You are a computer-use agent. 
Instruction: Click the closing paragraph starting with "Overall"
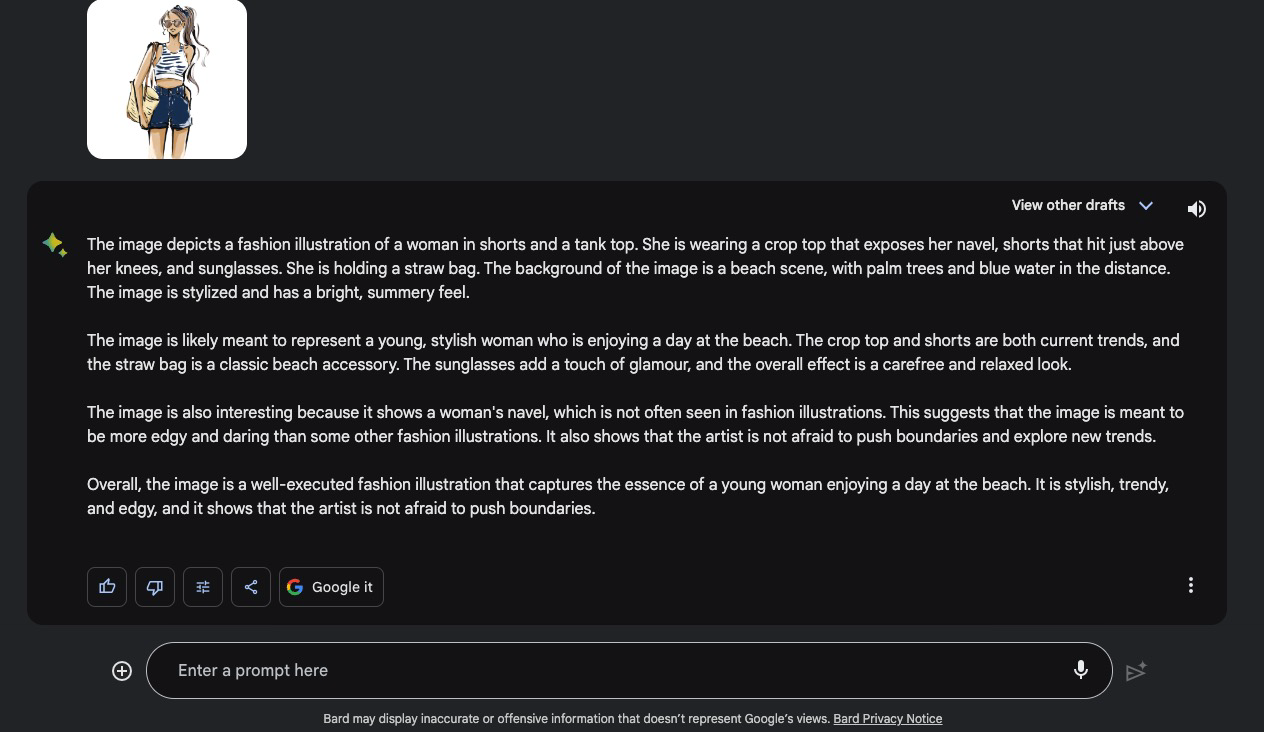627,496
